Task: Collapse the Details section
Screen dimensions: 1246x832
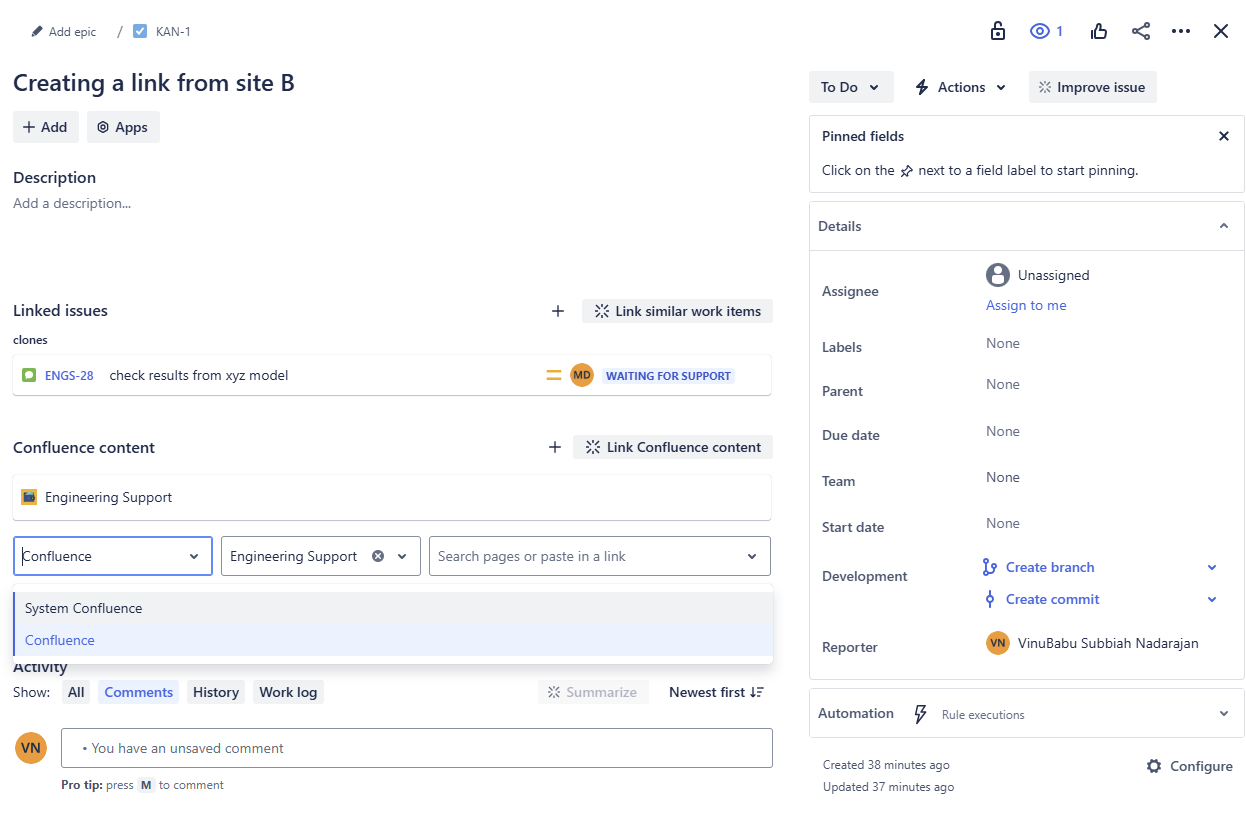Action: pos(1223,226)
